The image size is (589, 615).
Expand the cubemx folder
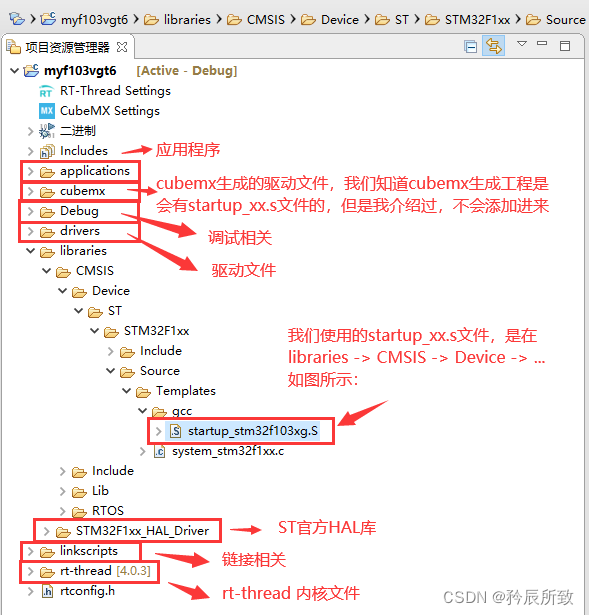point(30,191)
